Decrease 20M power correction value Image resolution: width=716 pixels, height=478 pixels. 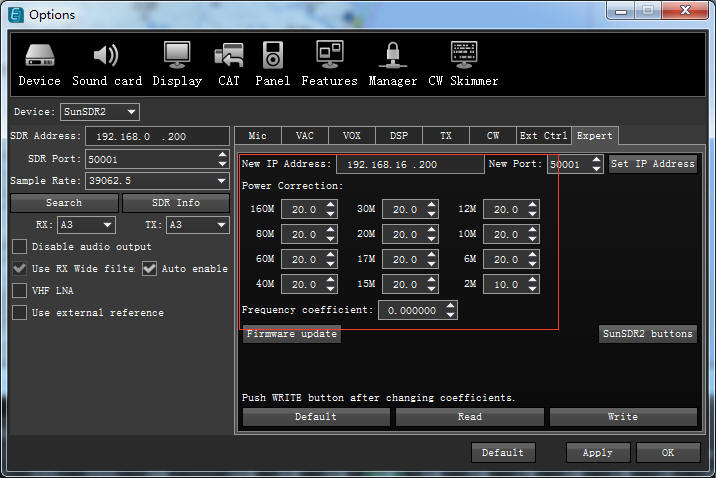point(432,239)
